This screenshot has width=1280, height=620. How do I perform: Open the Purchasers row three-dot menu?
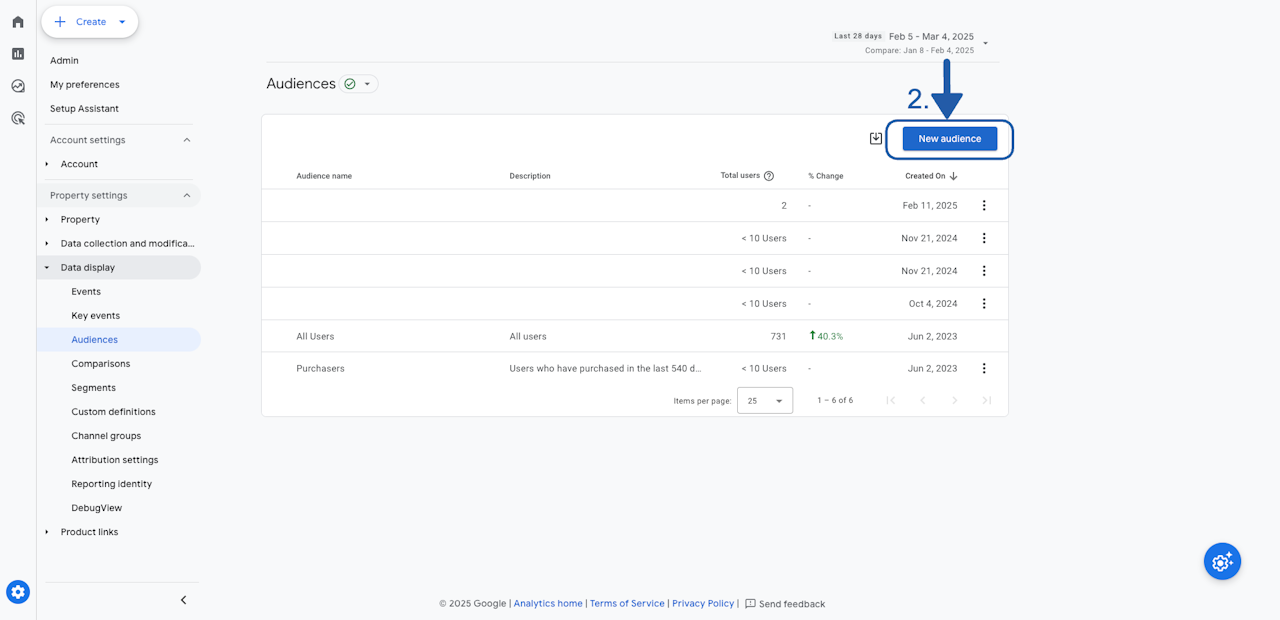coord(984,368)
